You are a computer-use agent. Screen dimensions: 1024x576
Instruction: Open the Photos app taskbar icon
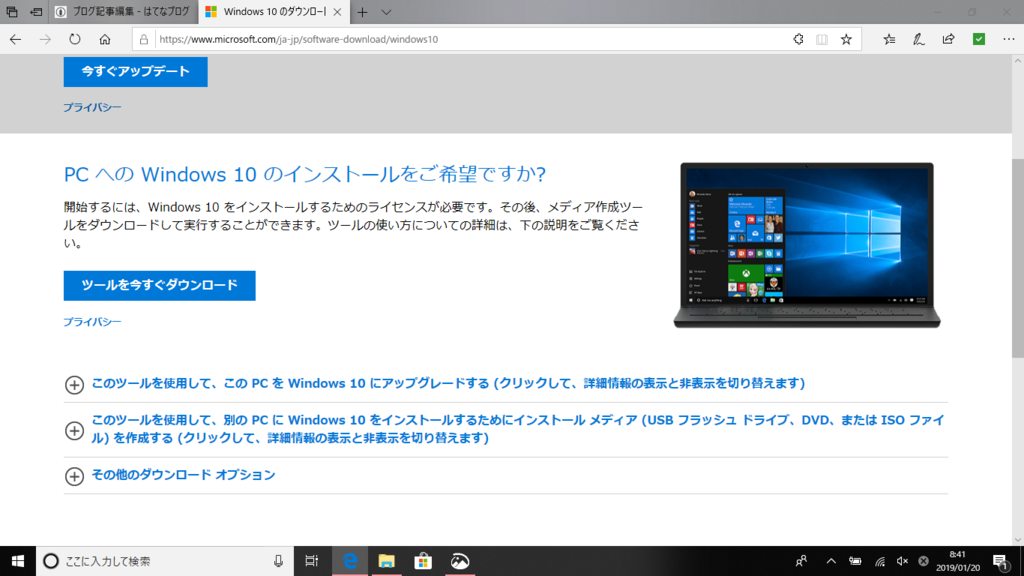460,561
